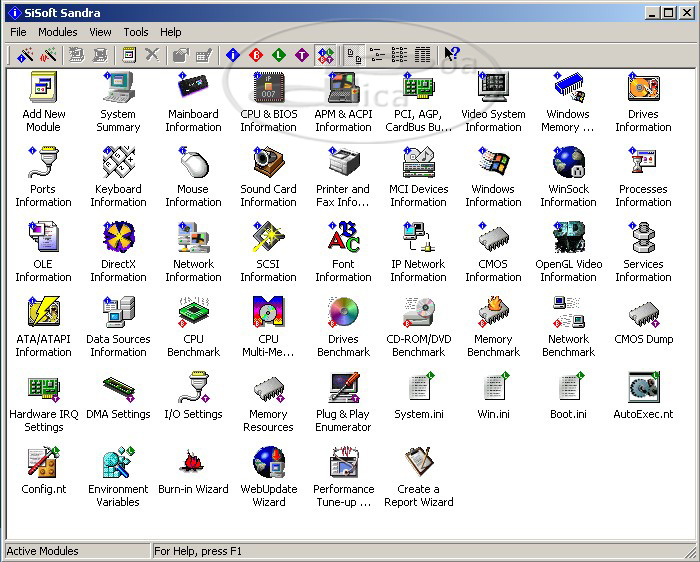The height and width of the screenshot is (562, 700).
Task: Select the DirectX Information icon
Action: [x=118, y=239]
